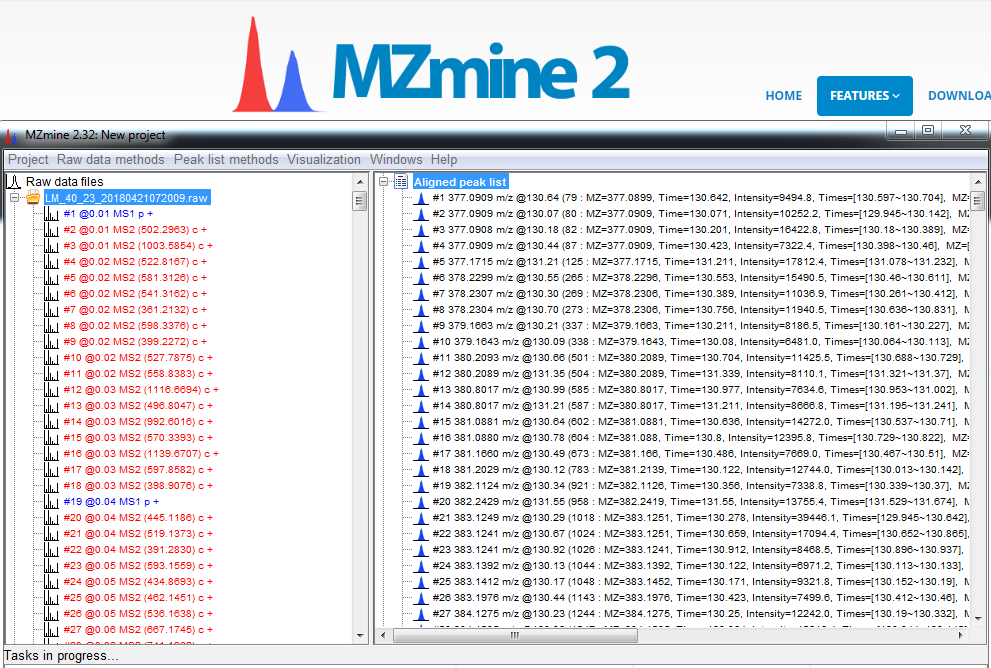991x668 pixels.
Task: Click the open folder icon next to the raw file
Action: point(33,198)
